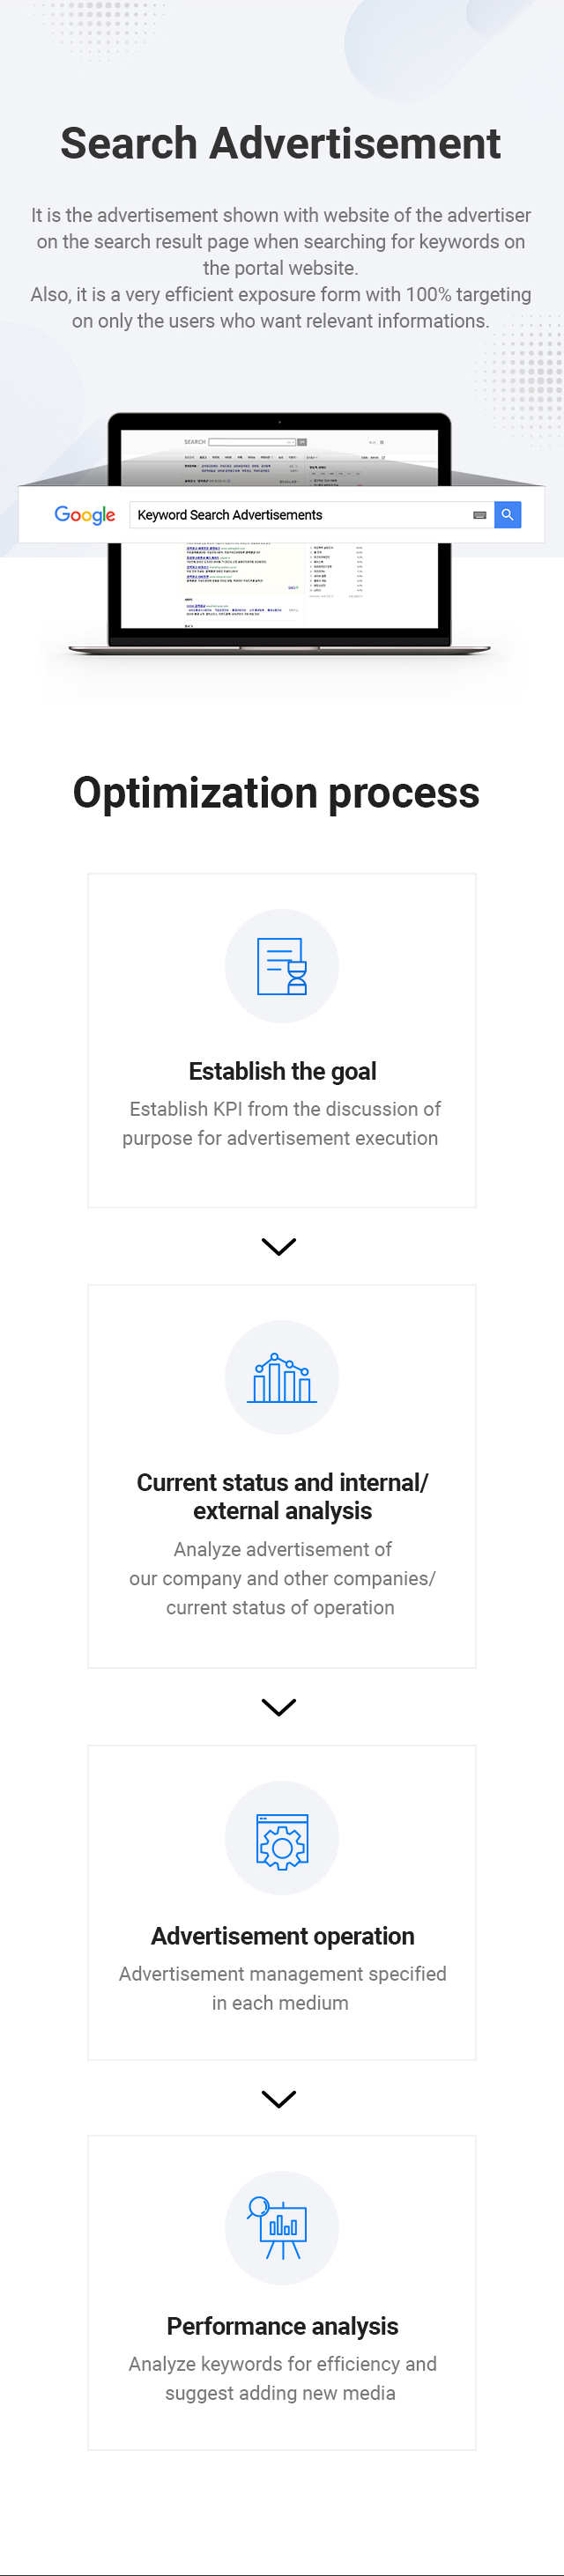
Task: Click the Search Advertisement main title
Action: [280, 143]
